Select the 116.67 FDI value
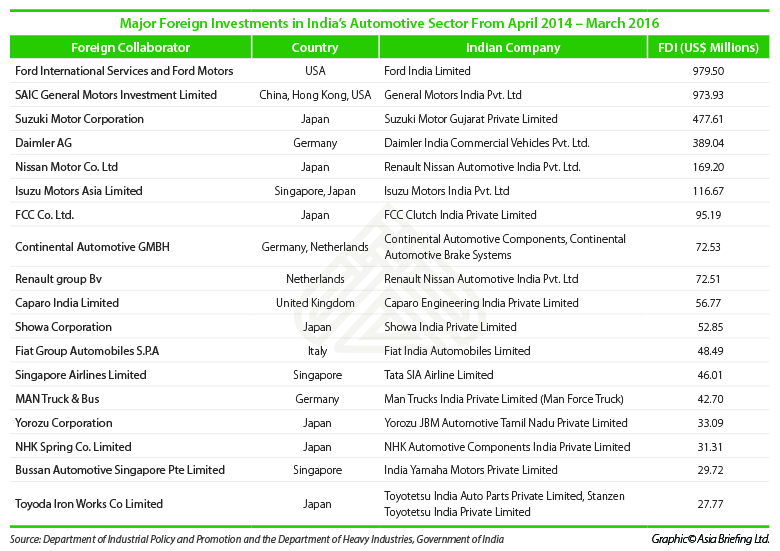 point(708,191)
